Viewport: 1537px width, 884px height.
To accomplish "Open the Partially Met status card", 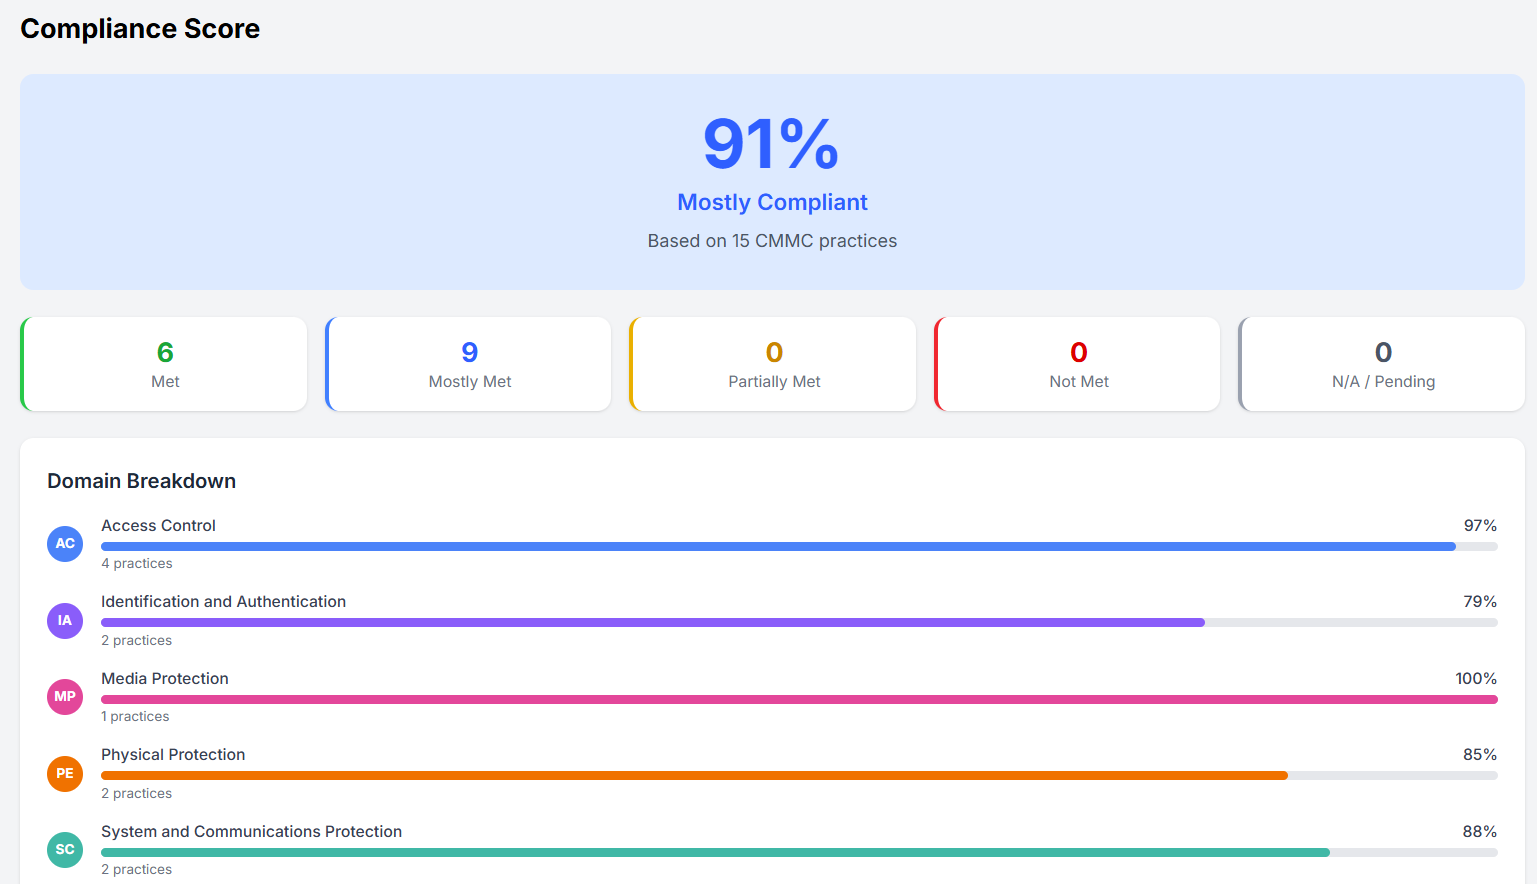I will pos(774,364).
